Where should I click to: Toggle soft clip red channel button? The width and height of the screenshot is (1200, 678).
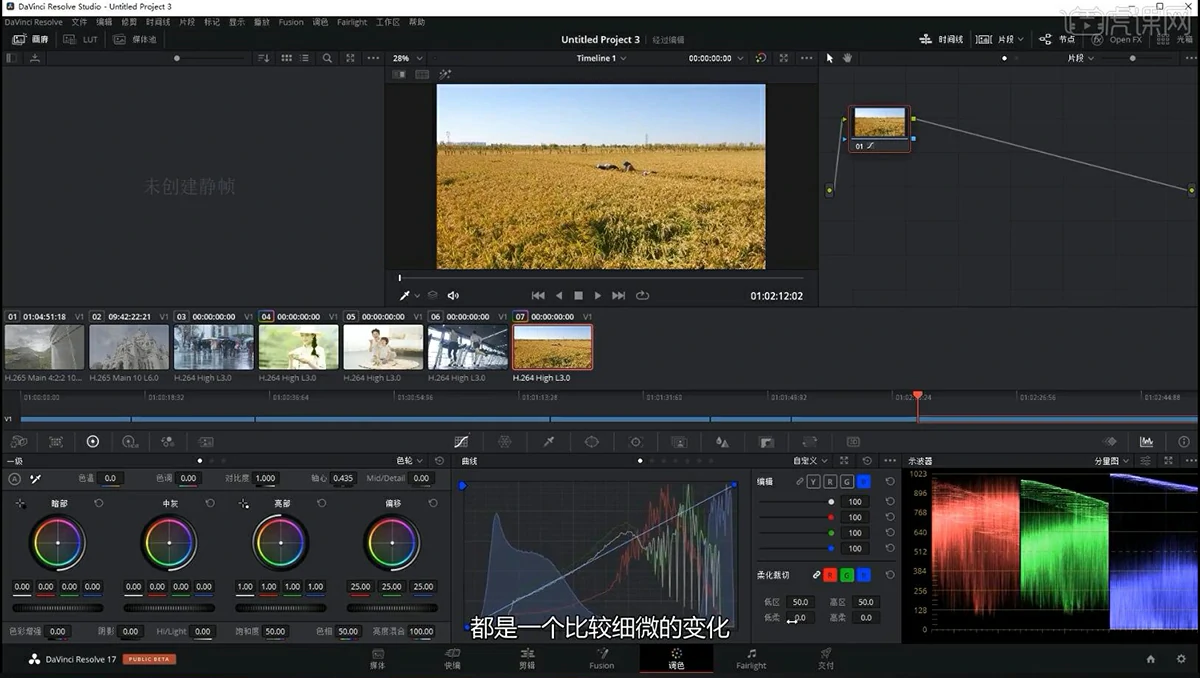[830, 575]
